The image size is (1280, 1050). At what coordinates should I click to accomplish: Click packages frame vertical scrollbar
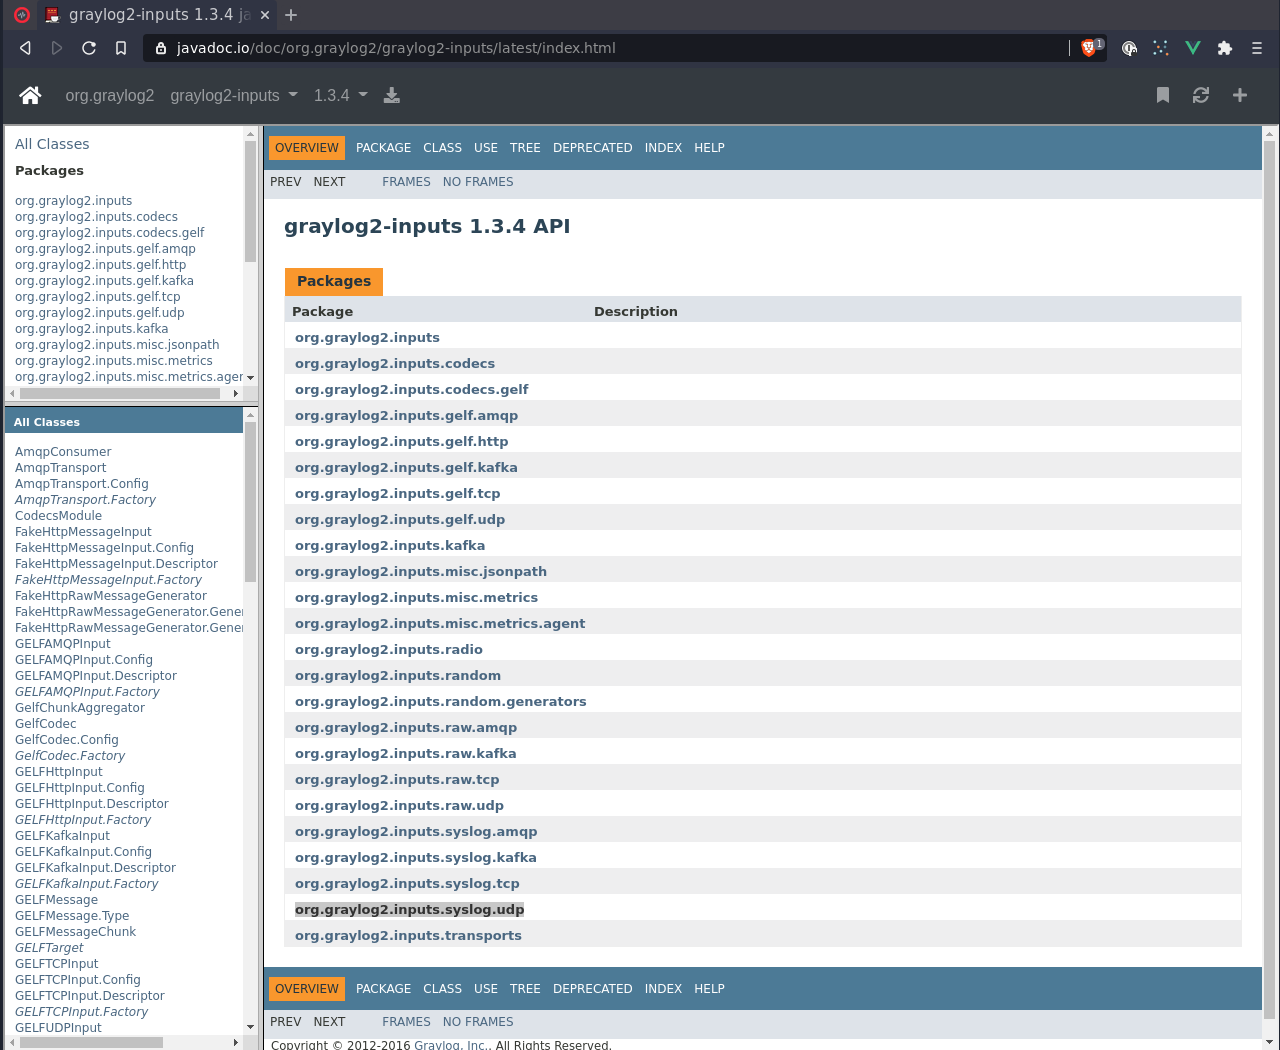250,200
